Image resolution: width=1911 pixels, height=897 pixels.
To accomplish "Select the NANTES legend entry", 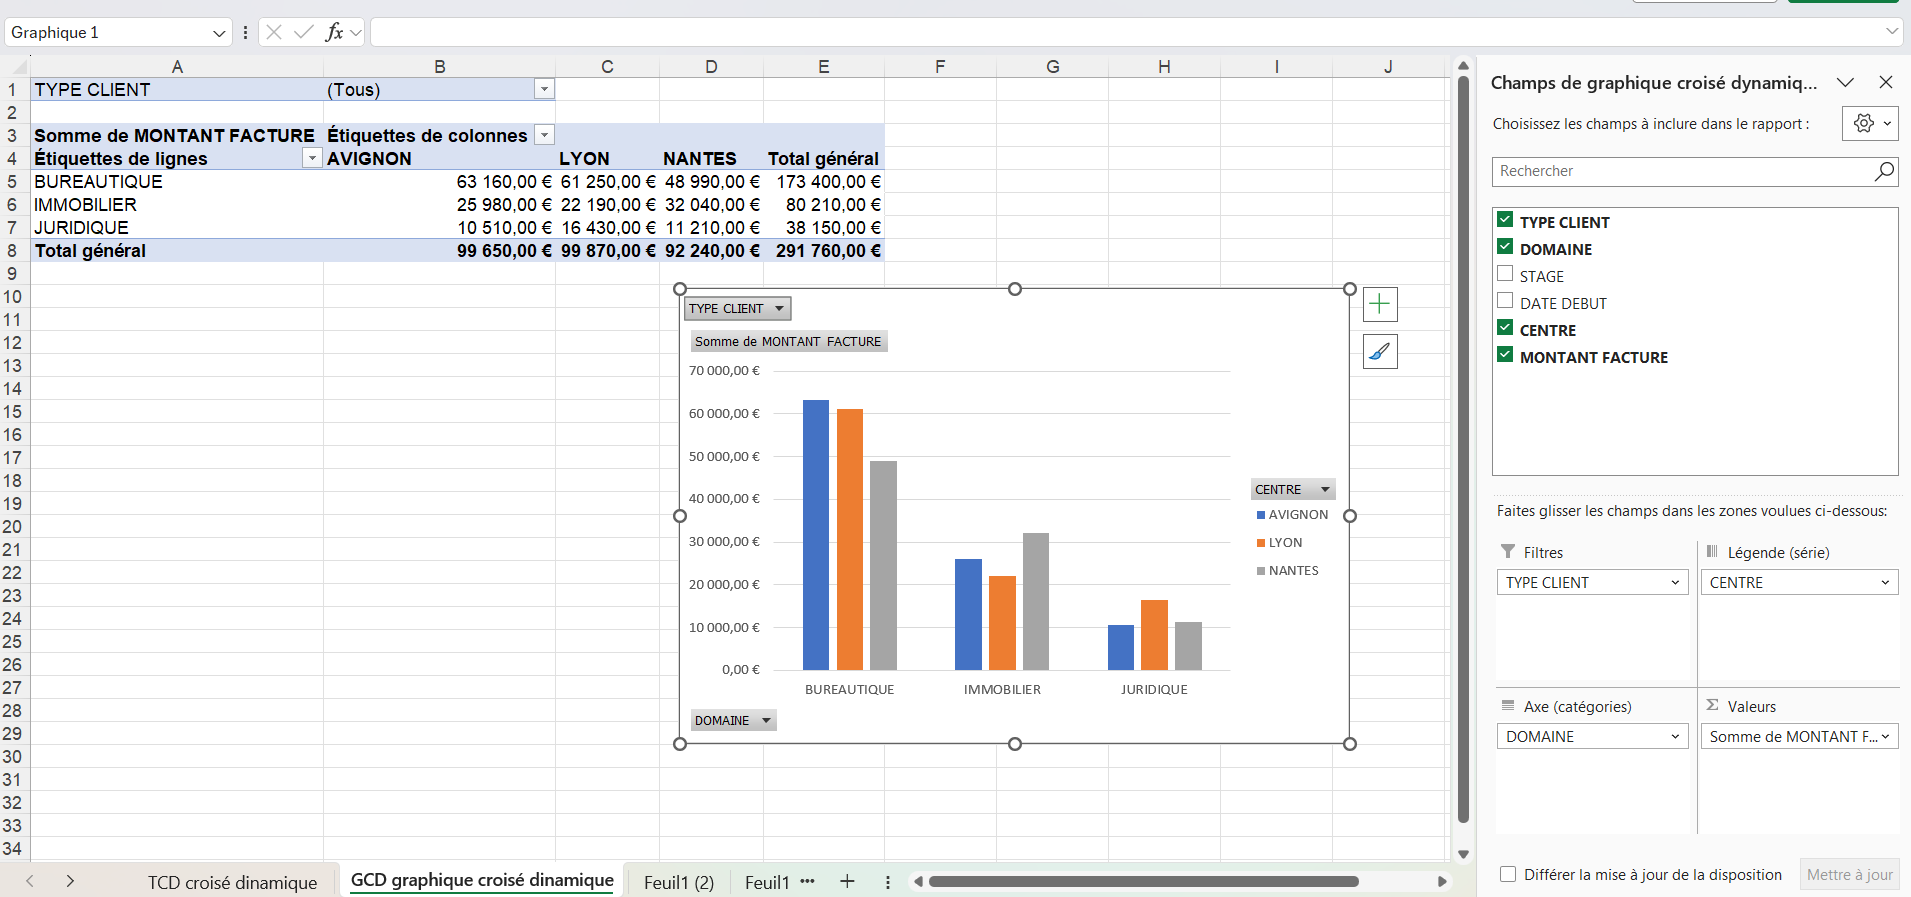I will pos(1287,570).
